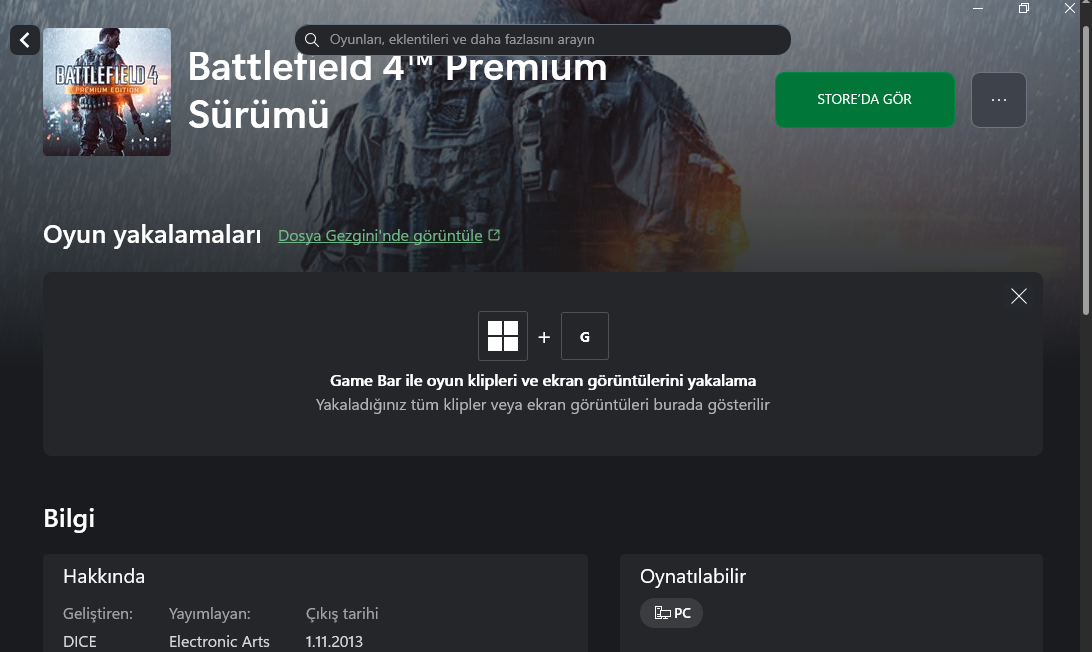Open STORE'DA GÖR button
The width and height of the screenshot is (1092, 652).
pyautogui.click(x=864, y=100)
